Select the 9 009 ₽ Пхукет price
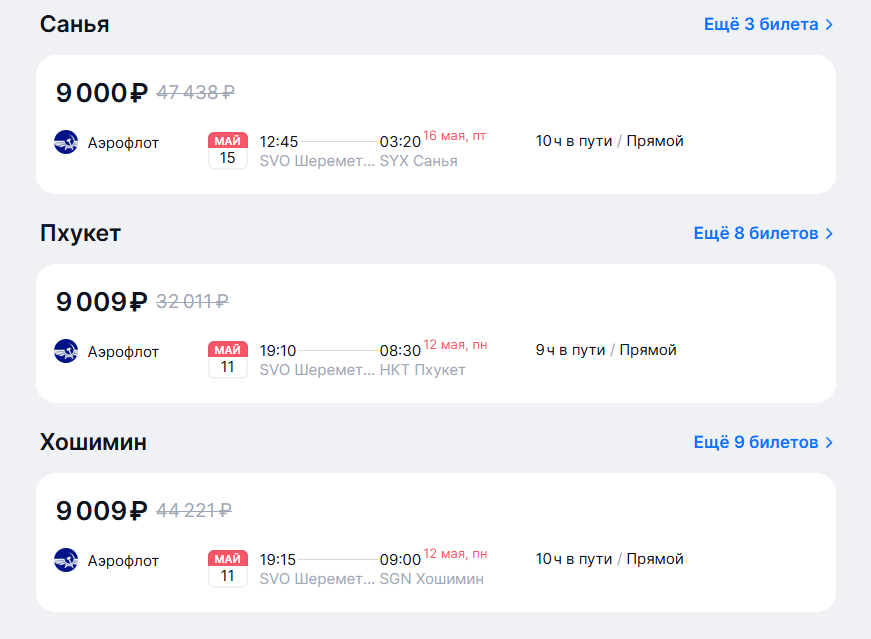The width and height of the screenshot is (871, 639). coord(102,302)
